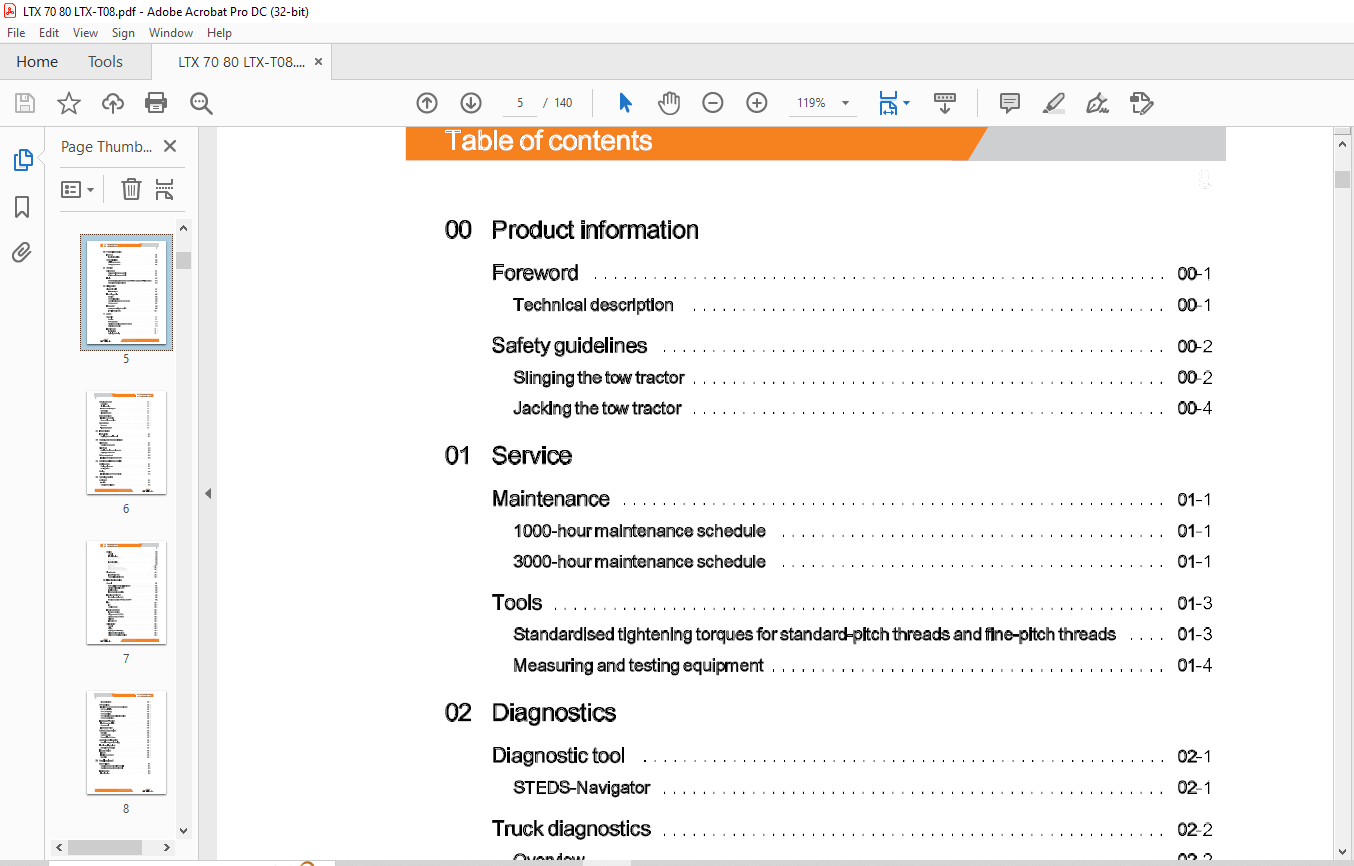Switch to the Tools tab
The width and height of the screenshot is (1354, 866).
(x=105, y=62)
